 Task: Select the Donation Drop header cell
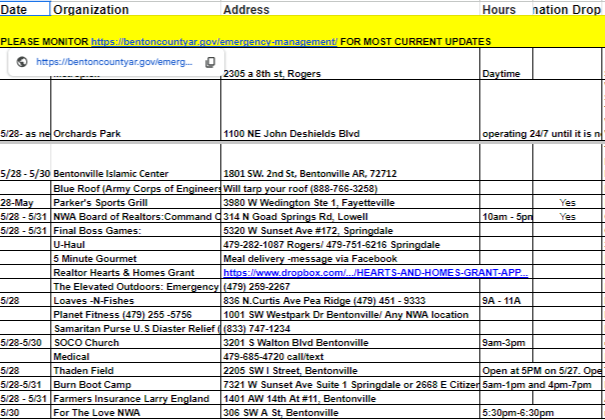[x=567, y=9]
